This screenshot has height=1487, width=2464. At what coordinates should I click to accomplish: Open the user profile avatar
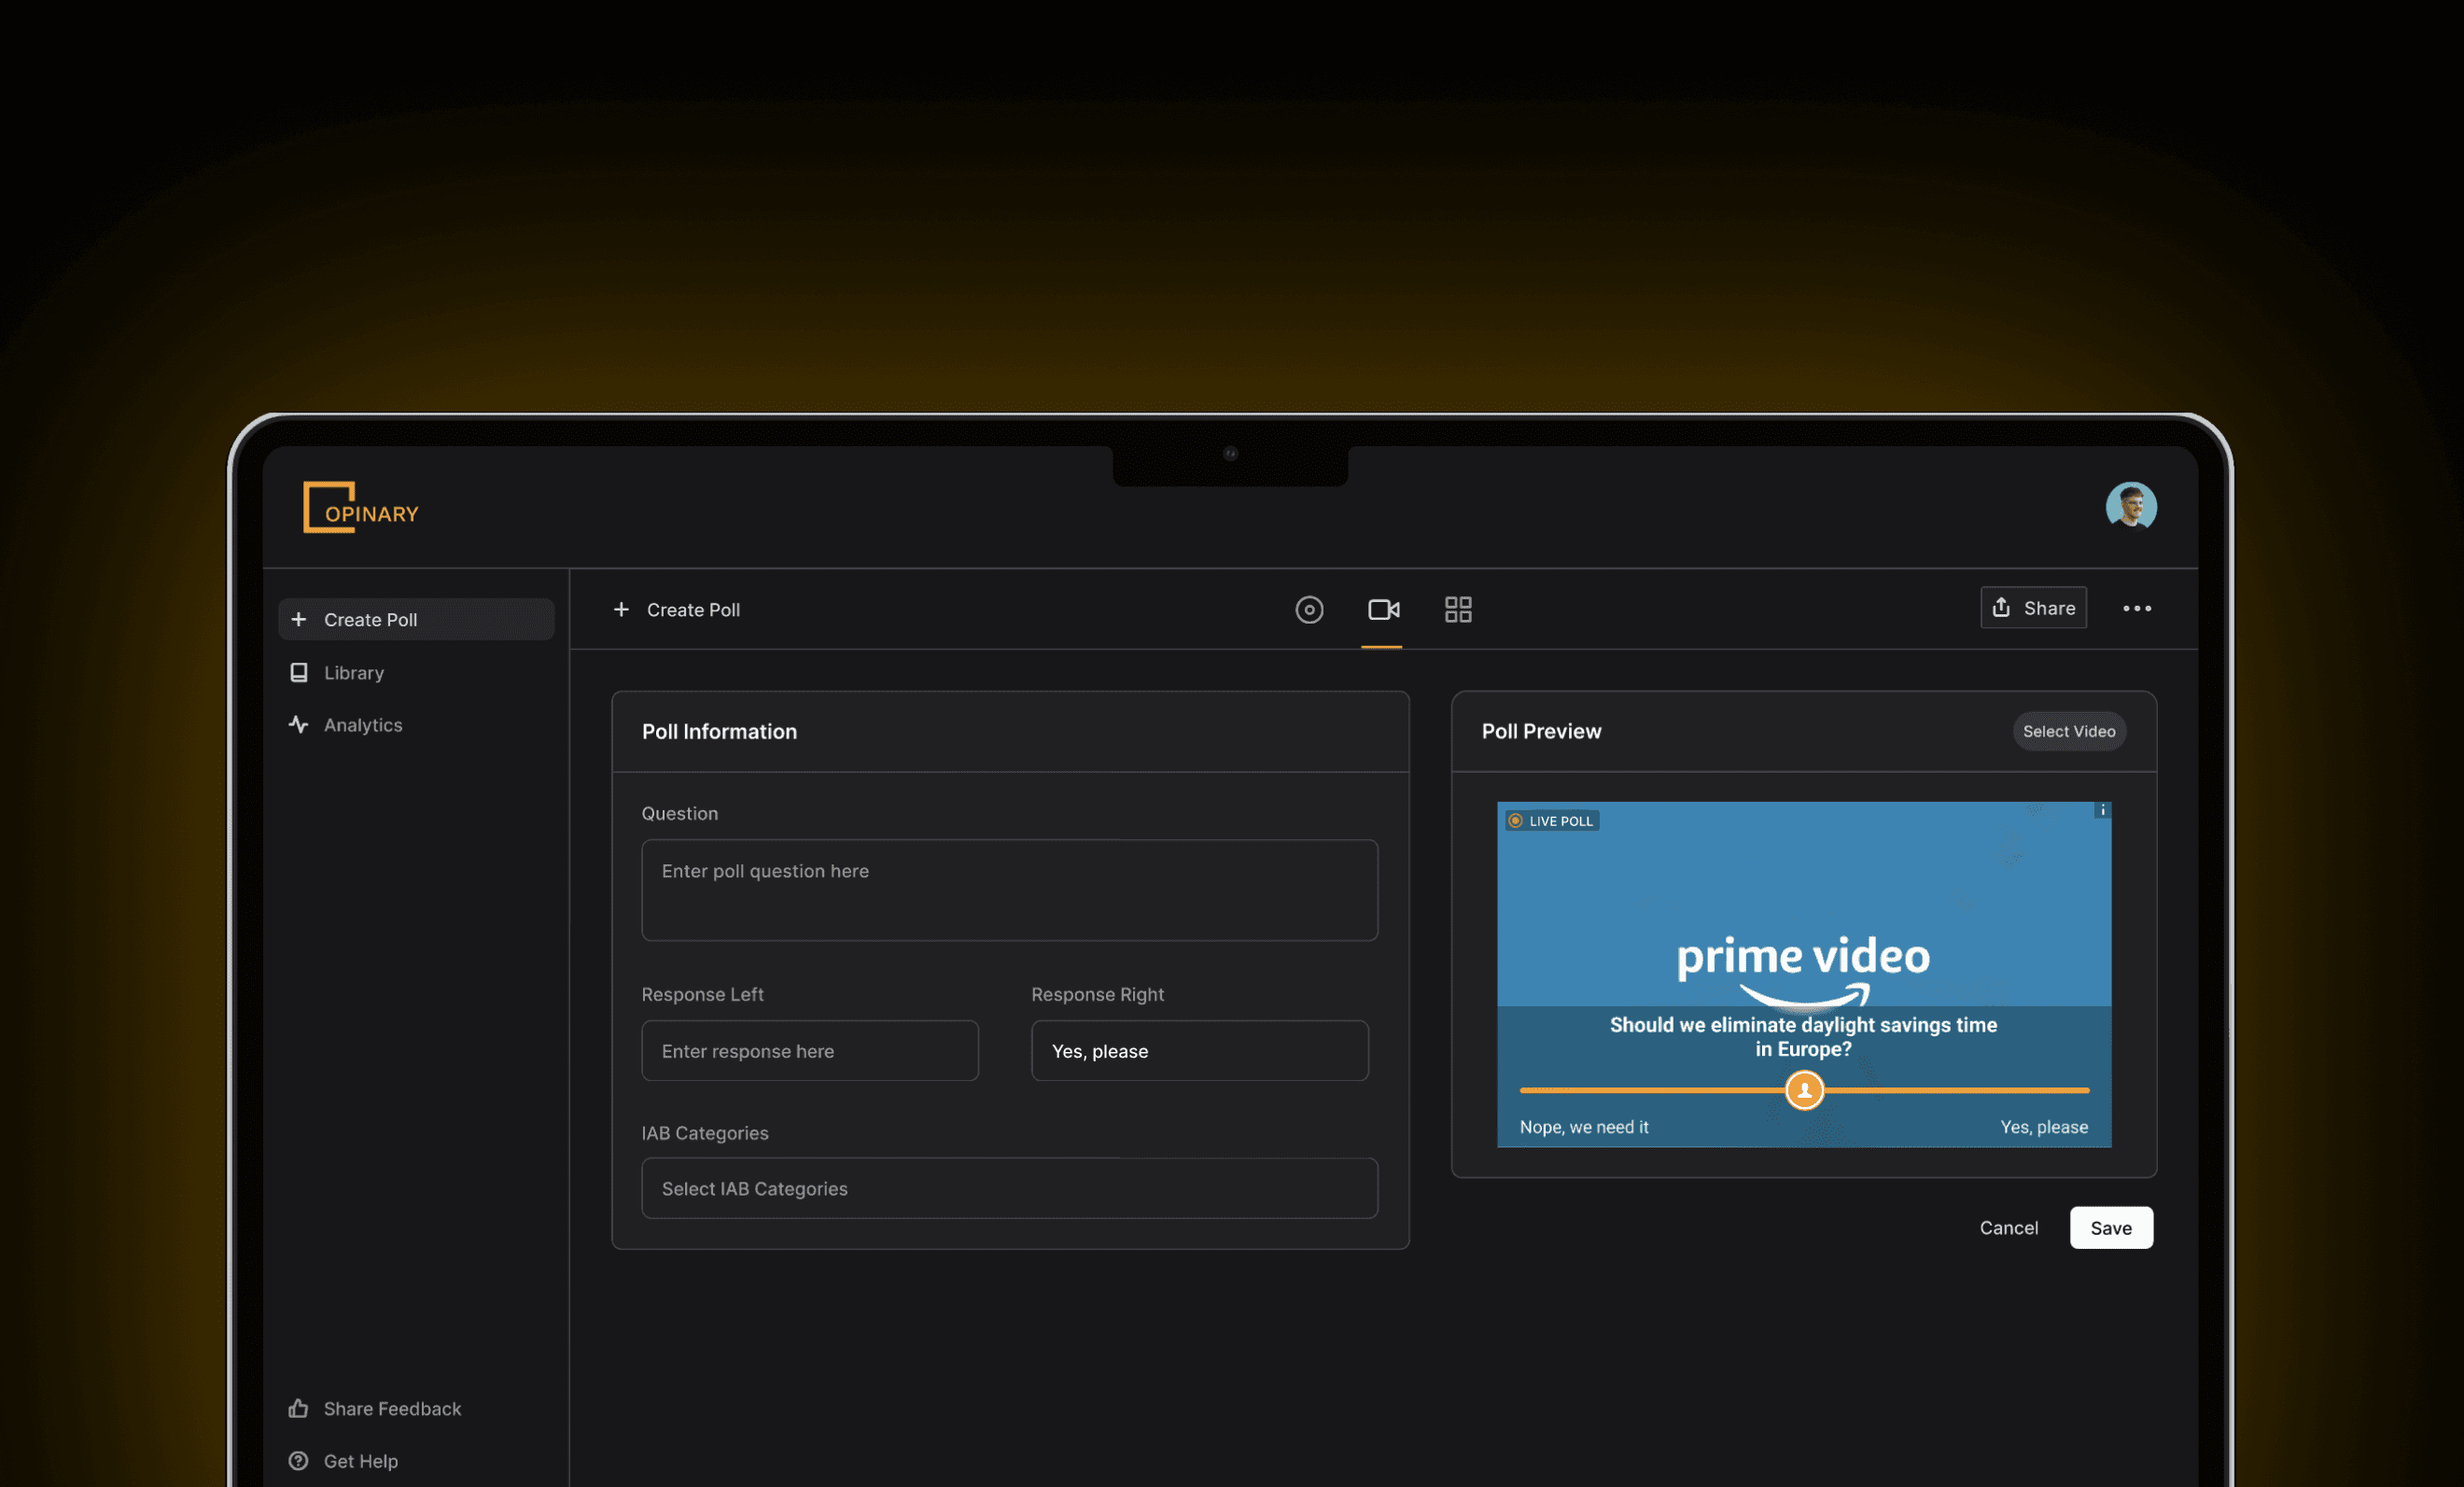click(x=2130, y=506)
